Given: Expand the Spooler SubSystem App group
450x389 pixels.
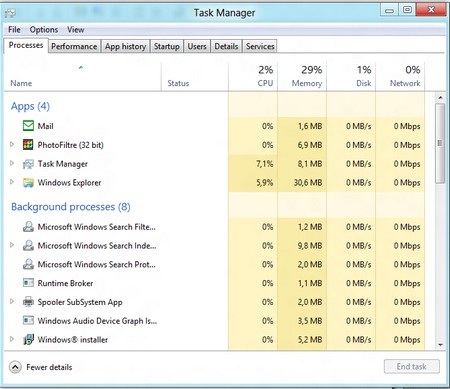Looking at the screenshot, I should [x=12, y=301].
